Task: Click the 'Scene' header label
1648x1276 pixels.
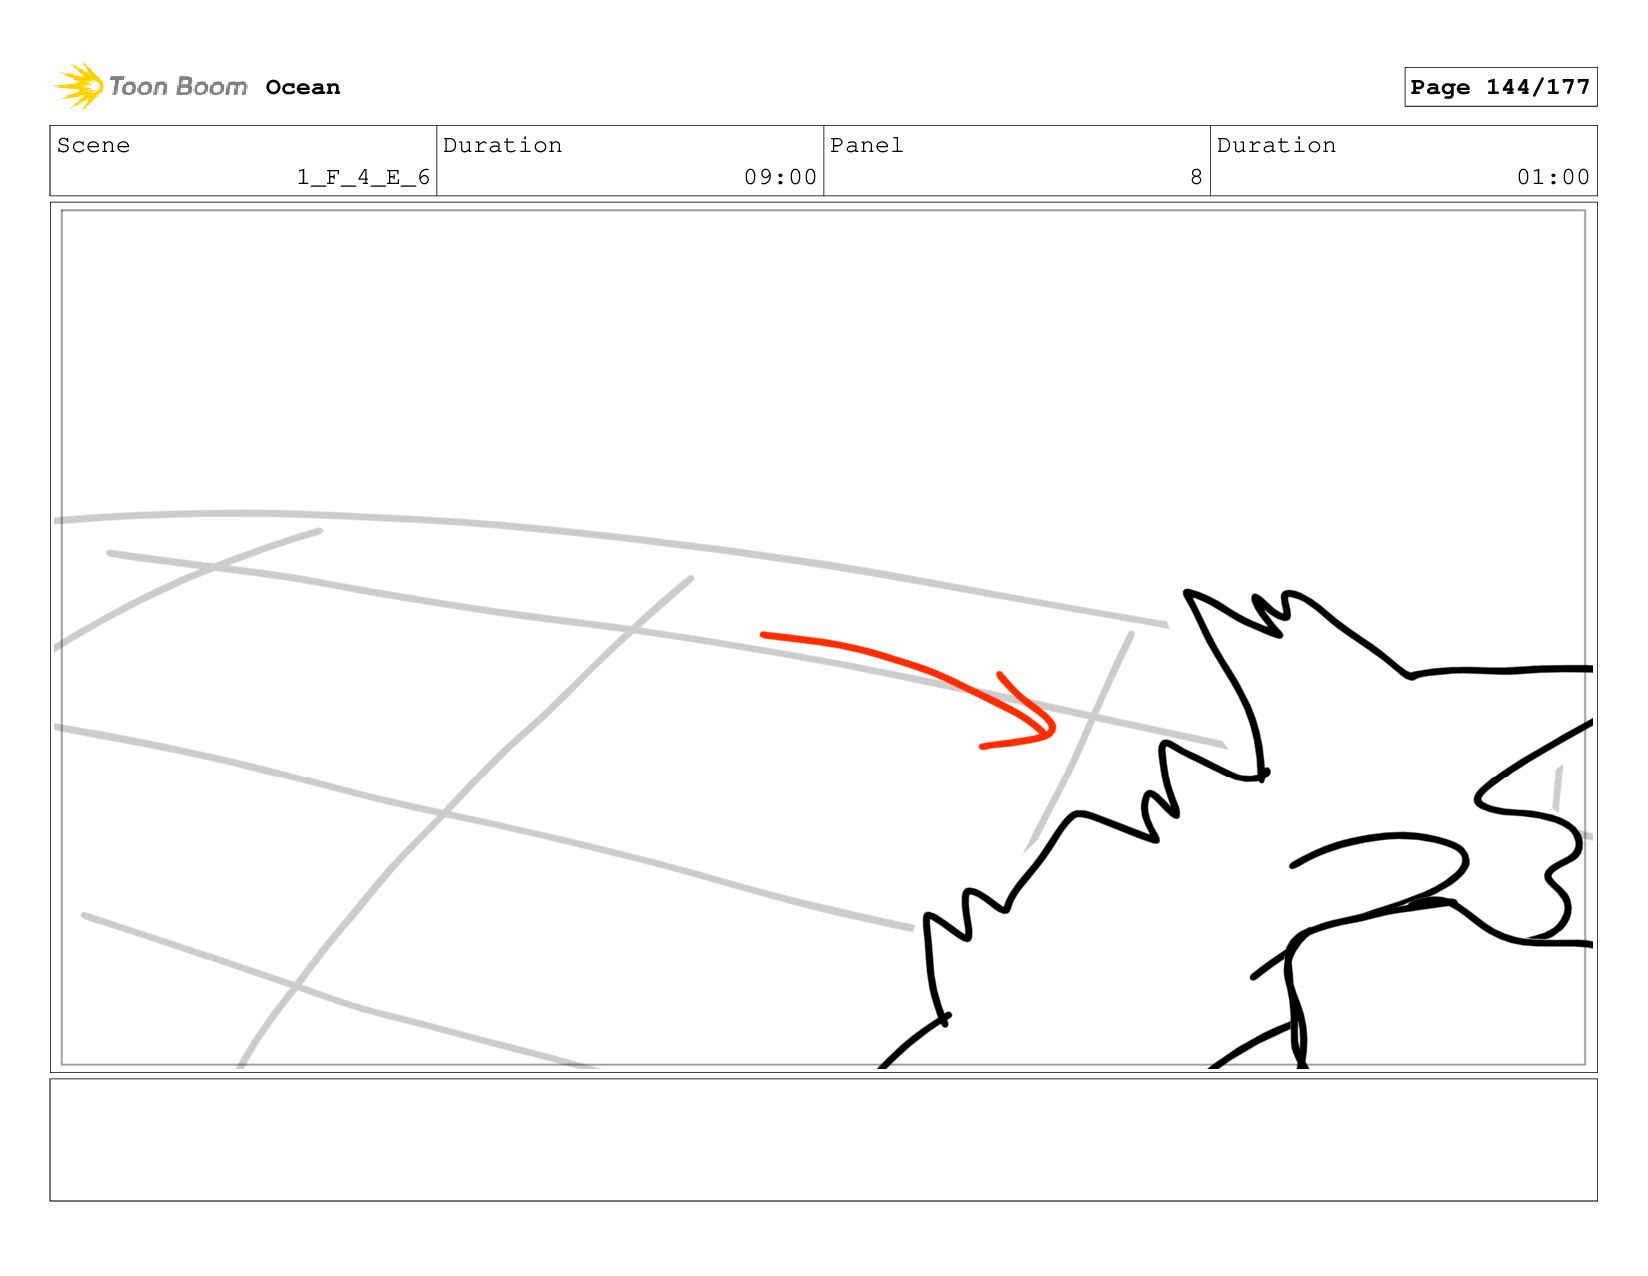Action: [x=93, y=146]
